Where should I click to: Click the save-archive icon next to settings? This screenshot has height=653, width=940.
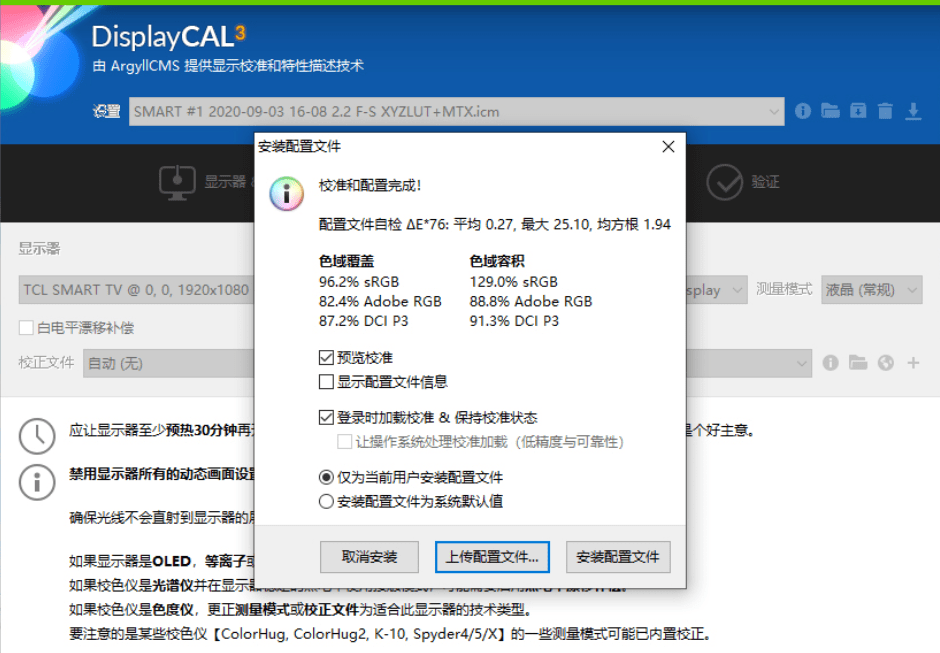(x=858, y=111)
